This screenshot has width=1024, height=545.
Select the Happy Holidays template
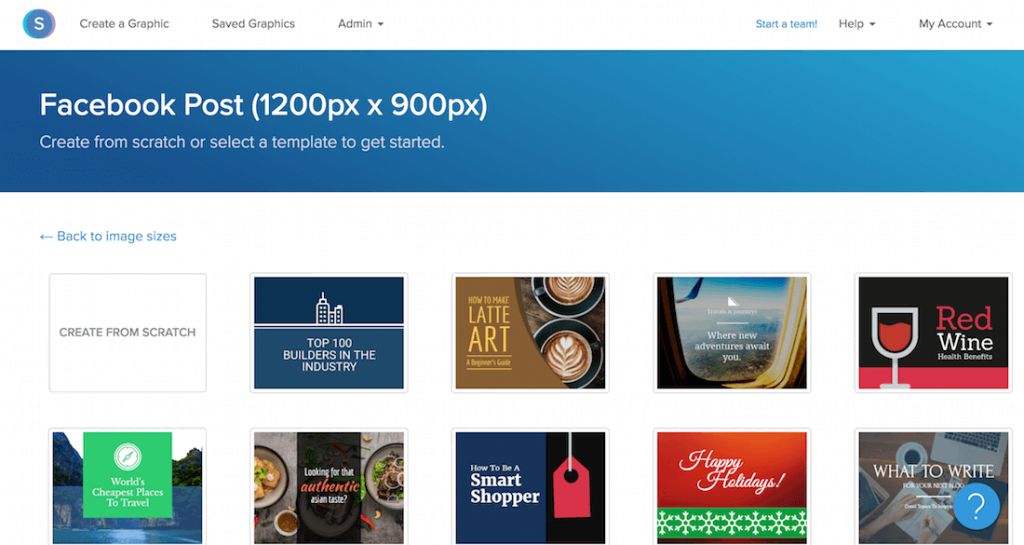click(x=732, y=487)
